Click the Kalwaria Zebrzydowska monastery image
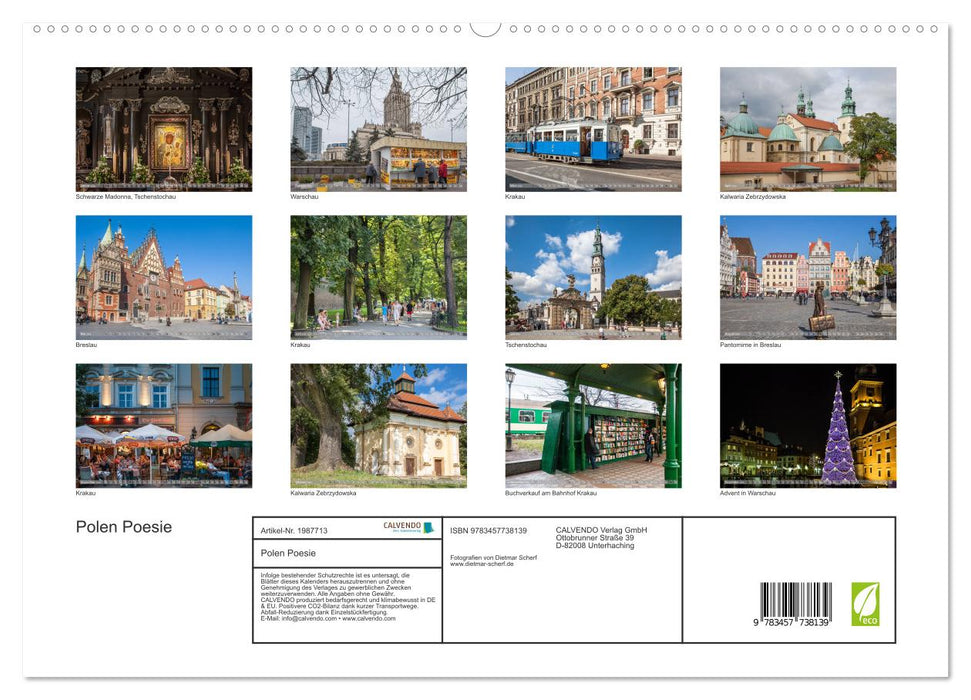 tap(808, 128)
